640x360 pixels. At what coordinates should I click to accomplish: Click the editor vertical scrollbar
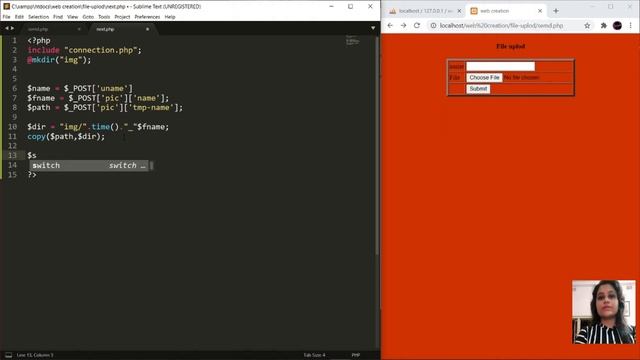[377, 145]
